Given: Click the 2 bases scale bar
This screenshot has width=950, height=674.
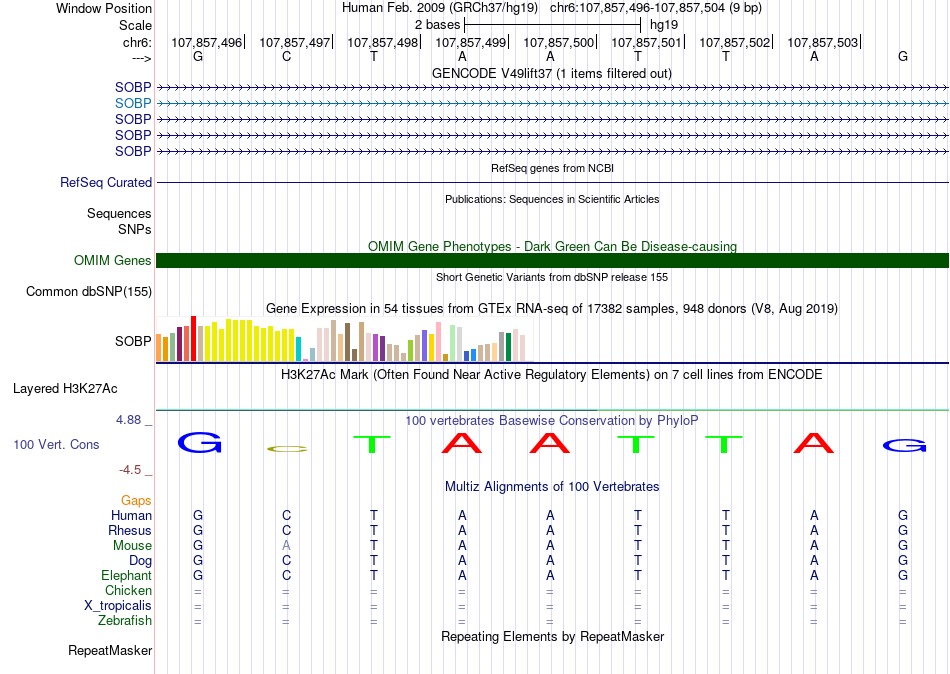Looking at the screenshot, I should 552,25.
